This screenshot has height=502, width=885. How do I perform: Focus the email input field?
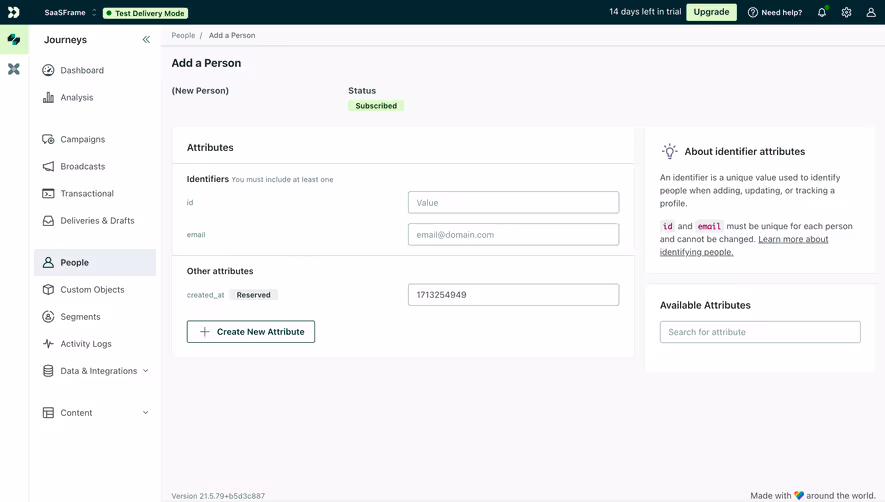513,234
